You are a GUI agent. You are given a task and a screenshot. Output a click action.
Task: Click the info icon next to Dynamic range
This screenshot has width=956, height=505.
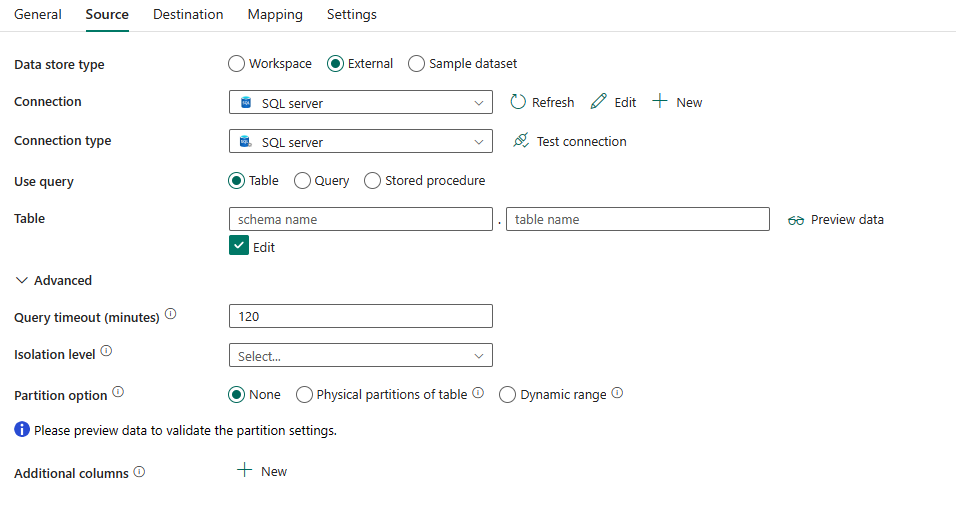tap(617, 393)
